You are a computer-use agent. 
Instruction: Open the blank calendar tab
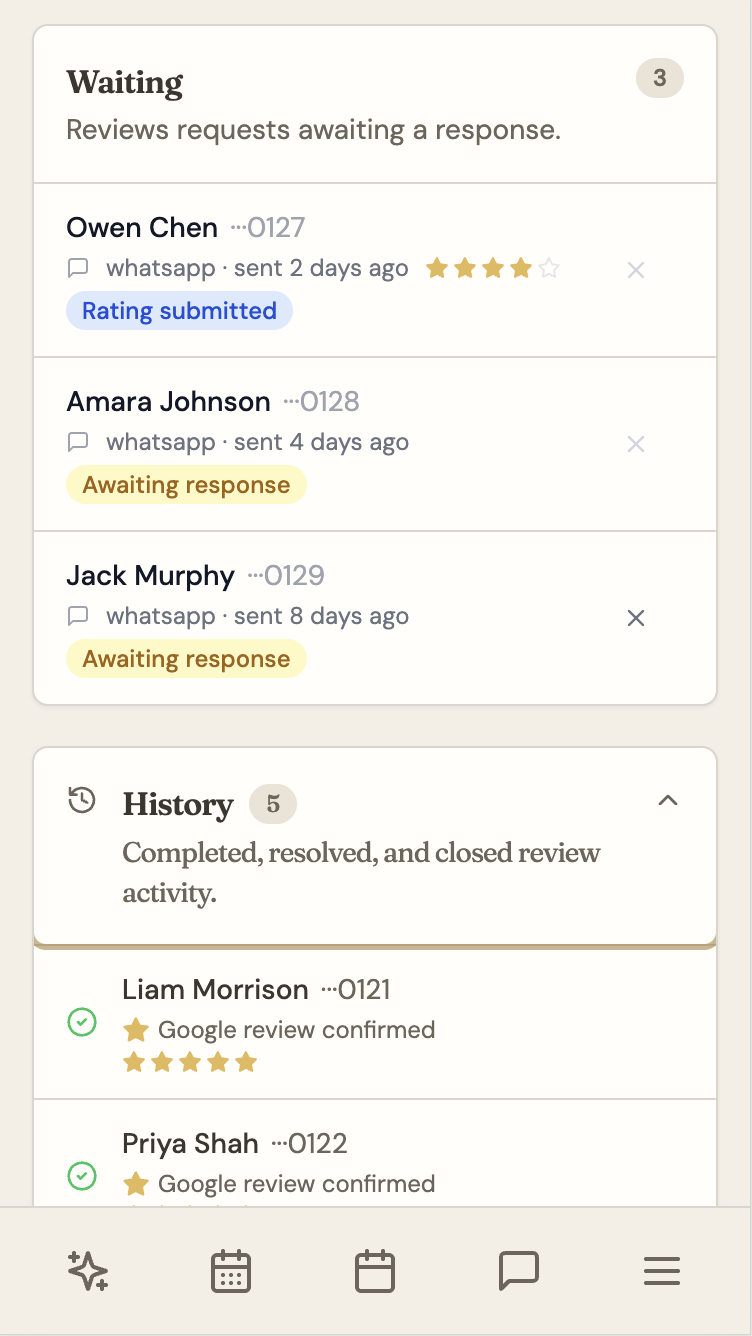point(375,1271)
